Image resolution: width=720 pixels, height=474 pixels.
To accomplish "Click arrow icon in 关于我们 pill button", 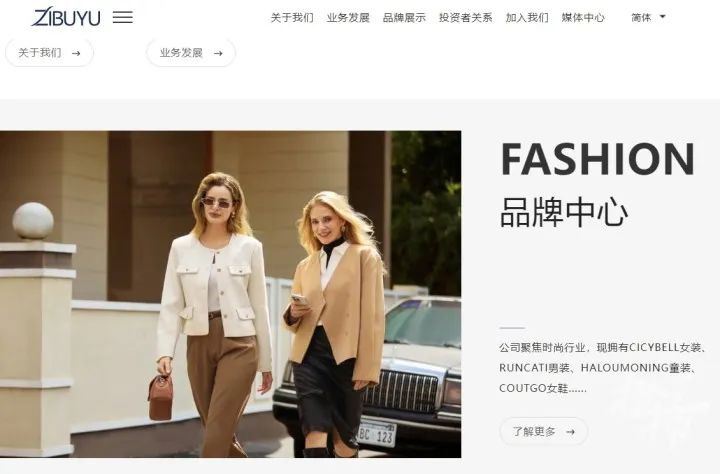I will (x=76, y=53).
